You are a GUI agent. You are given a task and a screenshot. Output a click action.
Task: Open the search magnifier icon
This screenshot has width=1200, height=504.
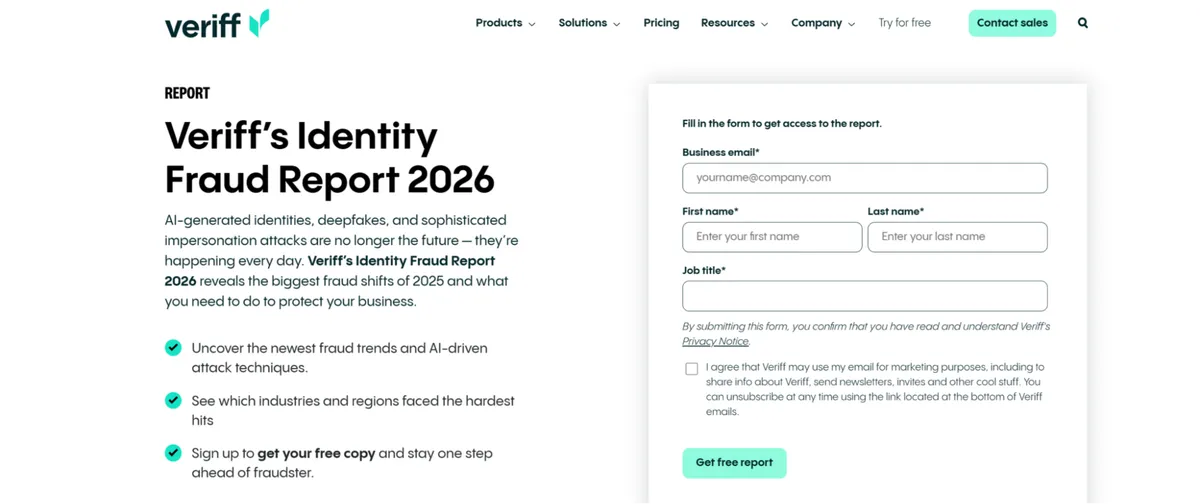pos(1083,23)
